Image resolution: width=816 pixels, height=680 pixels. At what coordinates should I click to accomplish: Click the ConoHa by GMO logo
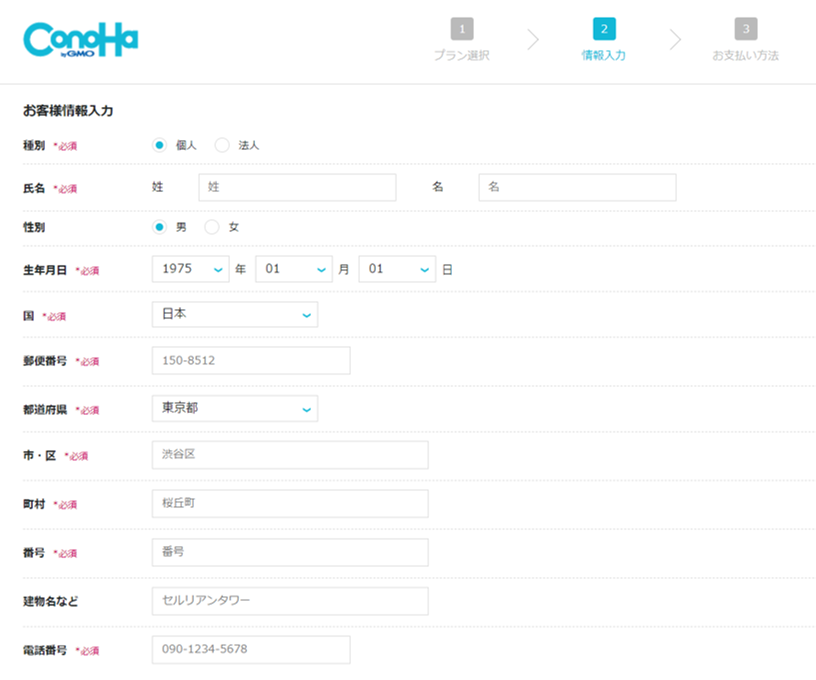pyautogui.click(x=80, y=40)
